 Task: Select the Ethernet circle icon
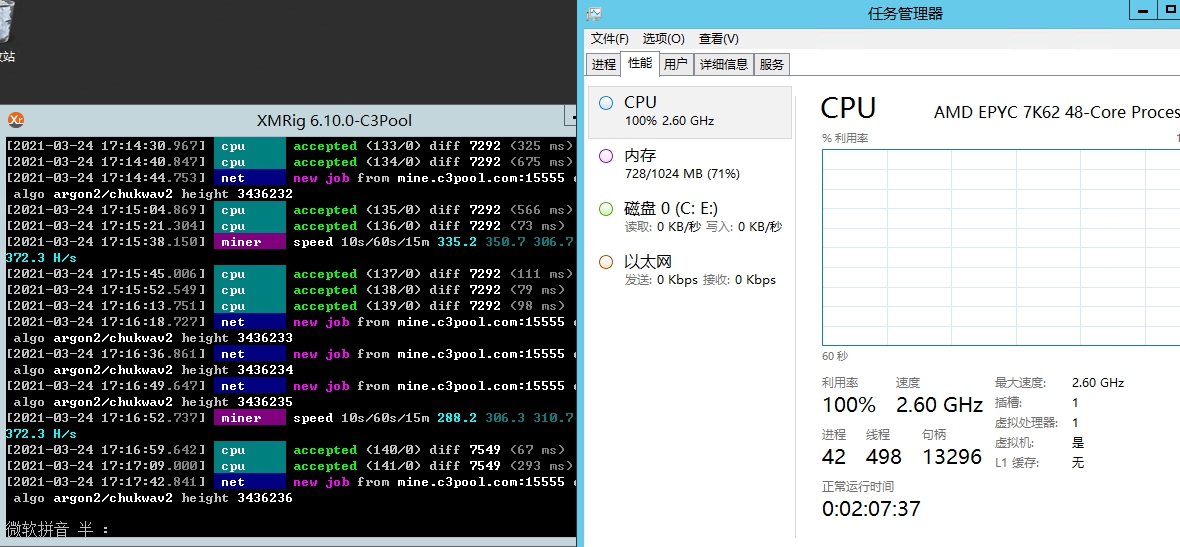point(606,263)
